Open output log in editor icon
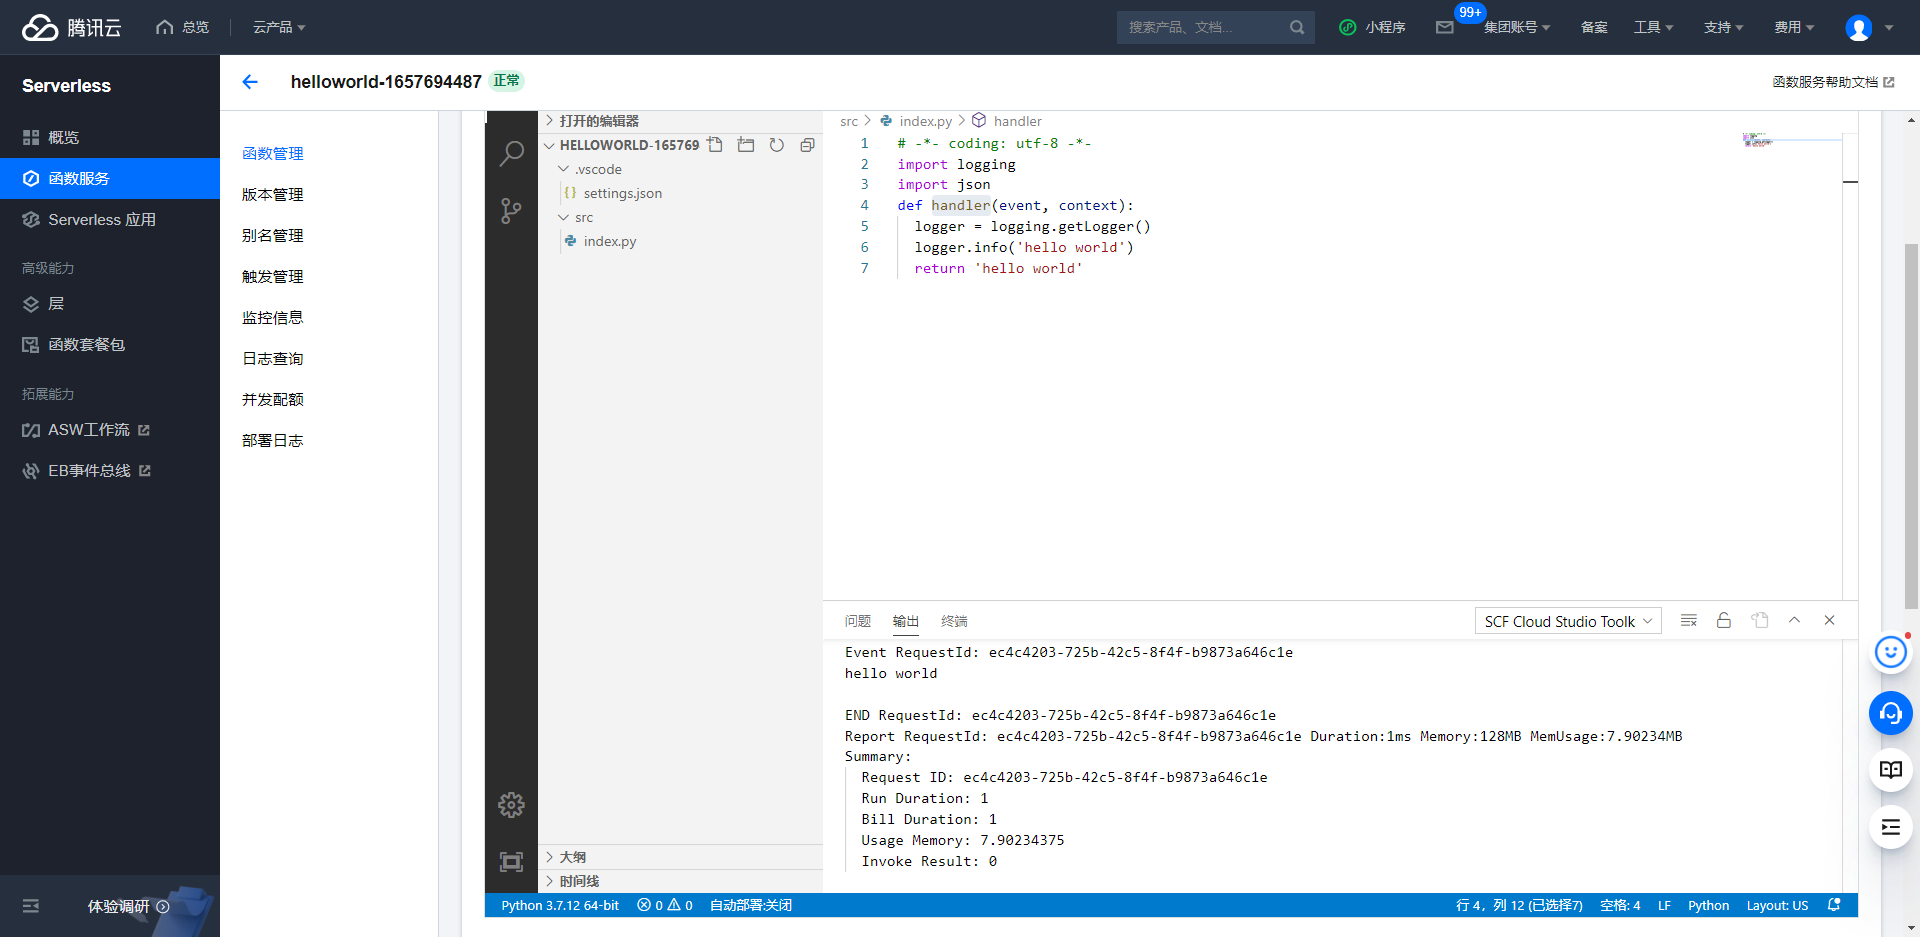 (x=1760, y=621)
